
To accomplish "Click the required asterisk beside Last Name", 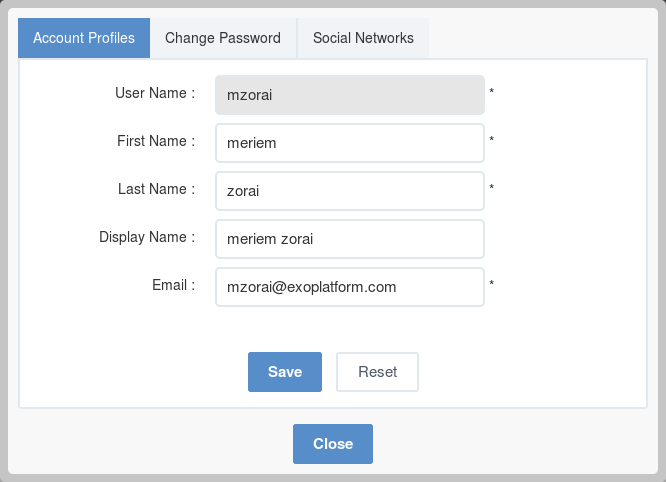I will pos(491,187).
